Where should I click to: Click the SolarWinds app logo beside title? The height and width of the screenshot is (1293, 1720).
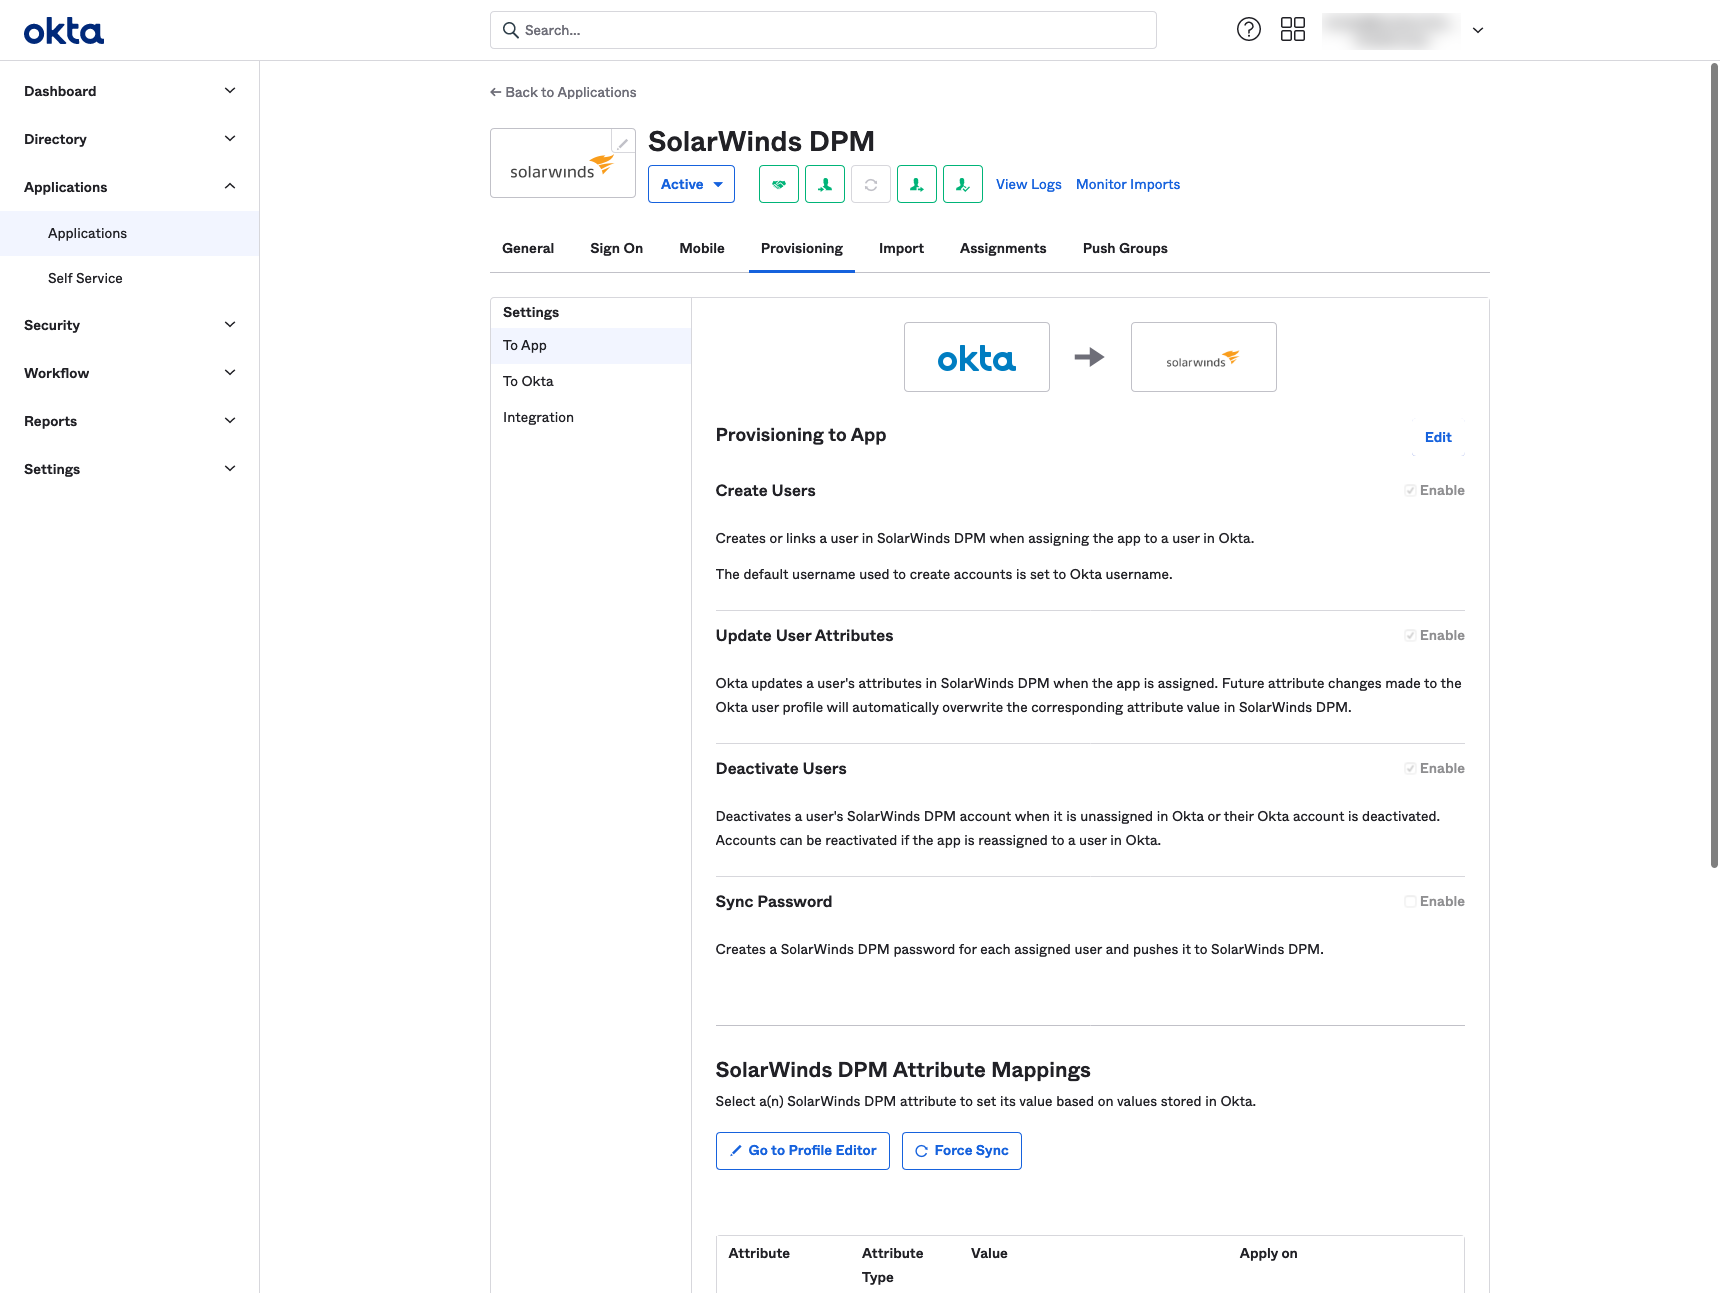(x=563, y=163)
